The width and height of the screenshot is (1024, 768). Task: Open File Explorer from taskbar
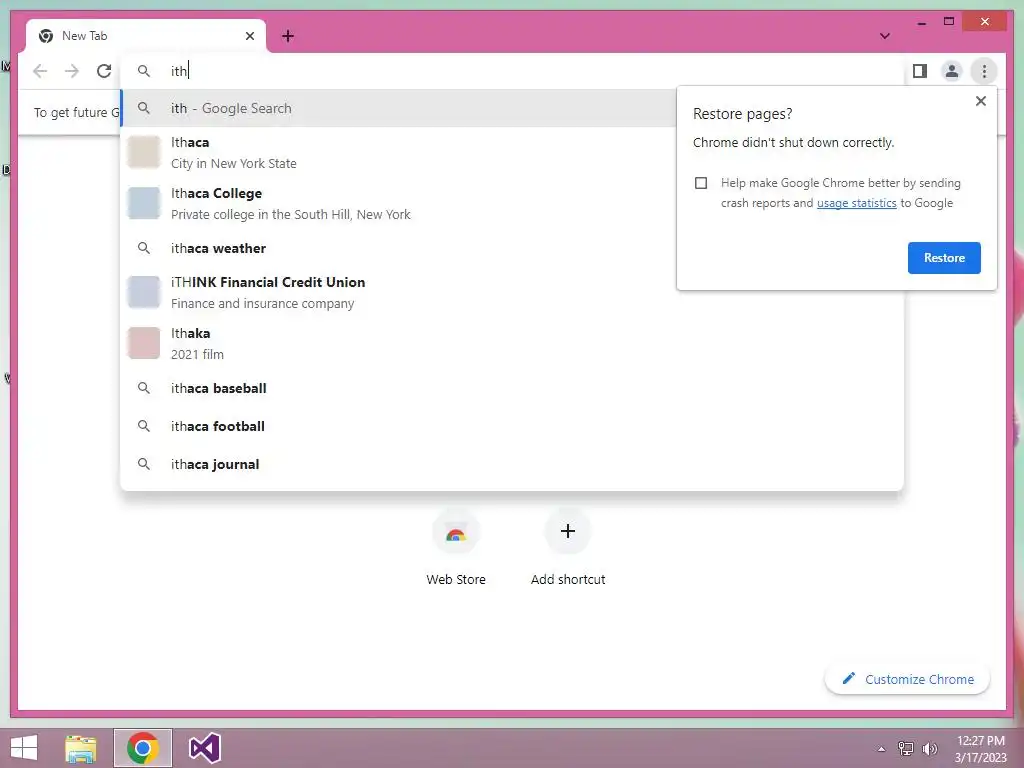pos(81,748)
